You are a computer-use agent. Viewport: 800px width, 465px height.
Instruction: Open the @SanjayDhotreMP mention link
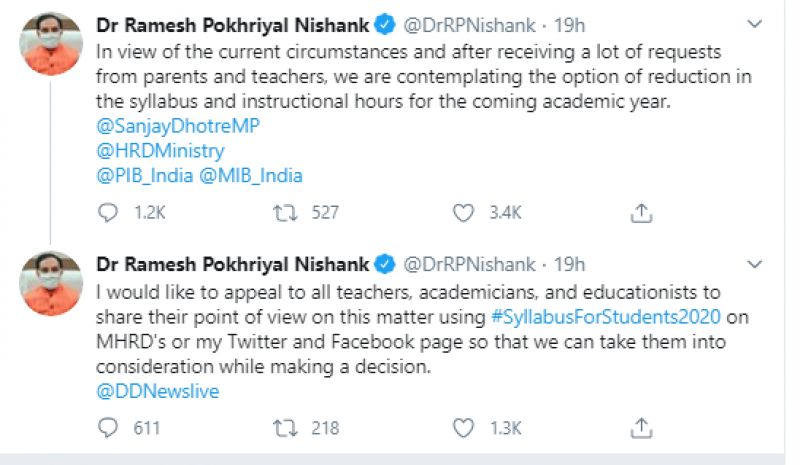click(x=171, y=128)
